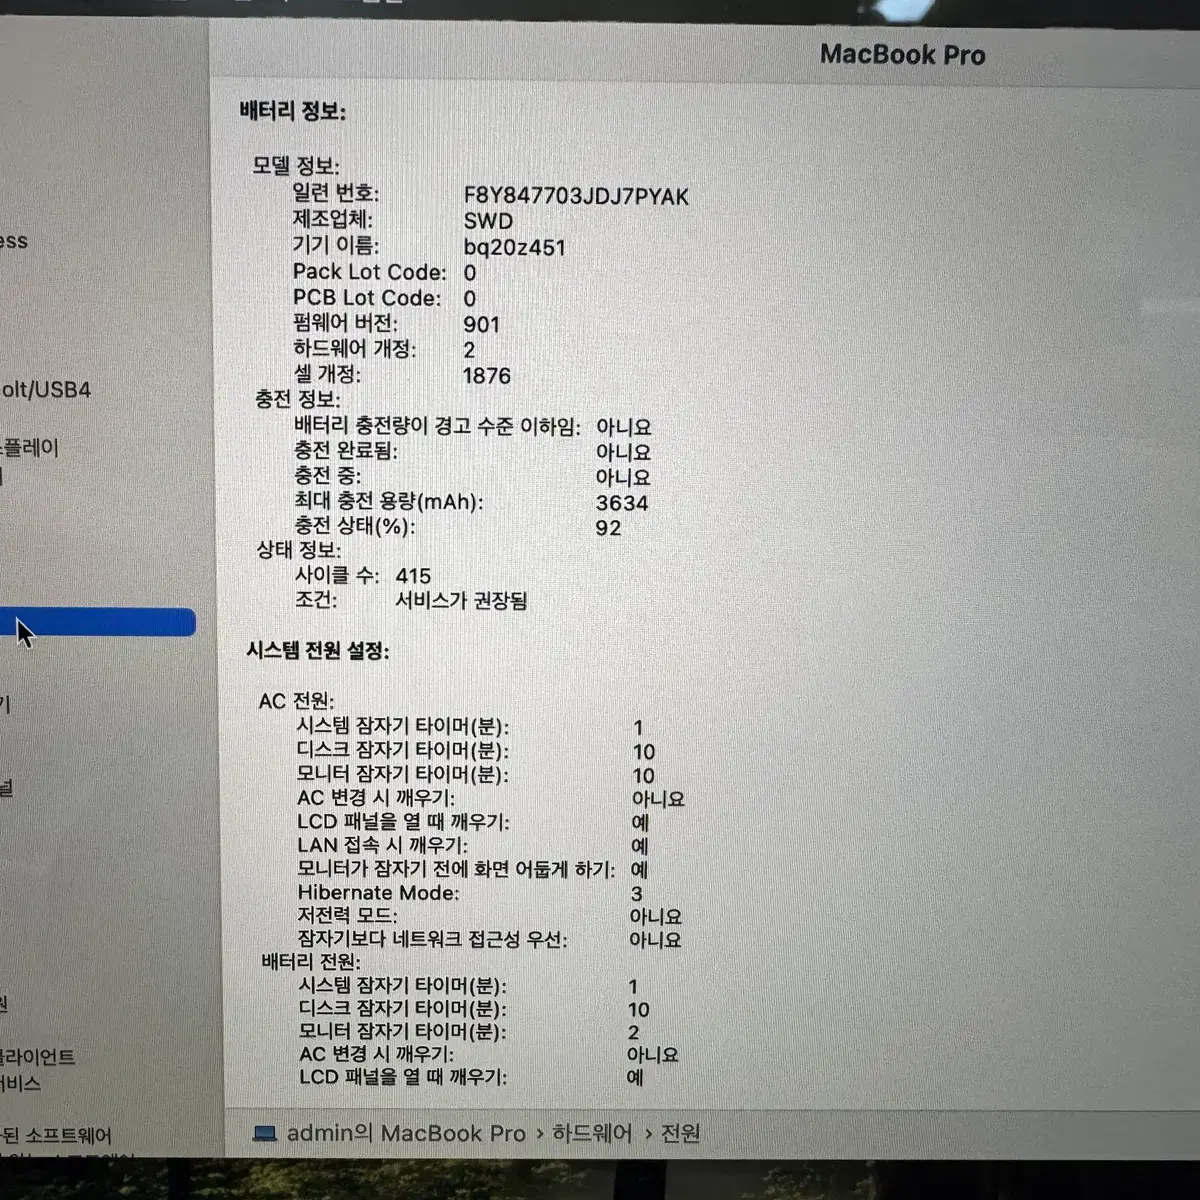Click the '제조업체:' label
Screen dimensions: 1200x1200
click(332, 219)
